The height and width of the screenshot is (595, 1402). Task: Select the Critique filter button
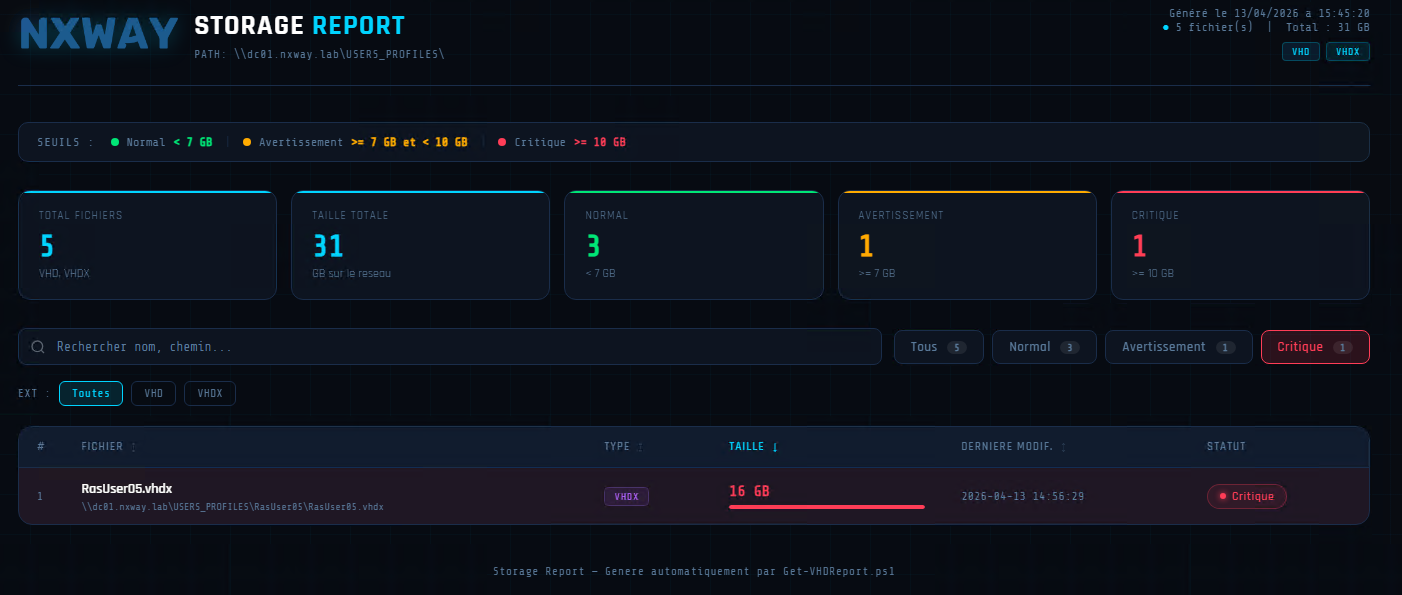tap(1314, 347)
